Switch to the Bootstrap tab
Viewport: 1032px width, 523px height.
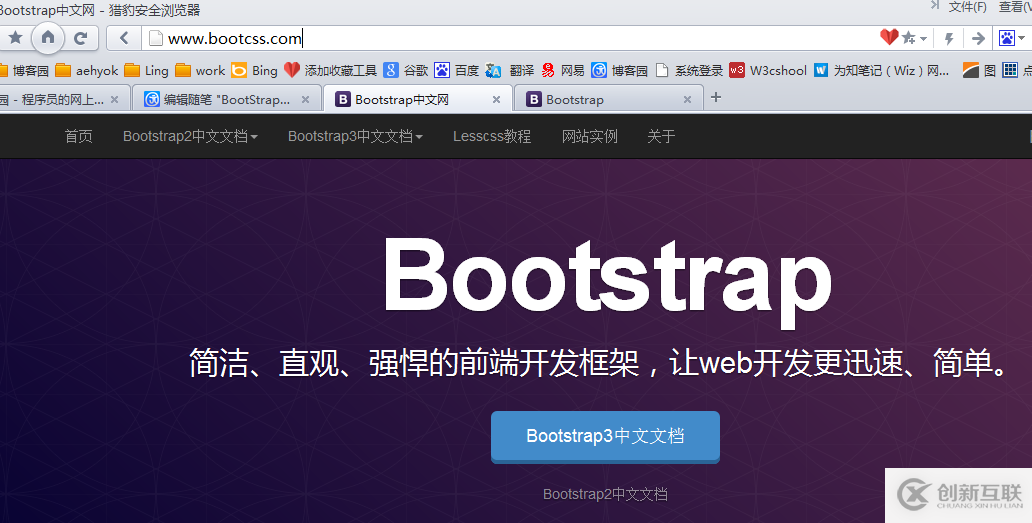[607, 99]
